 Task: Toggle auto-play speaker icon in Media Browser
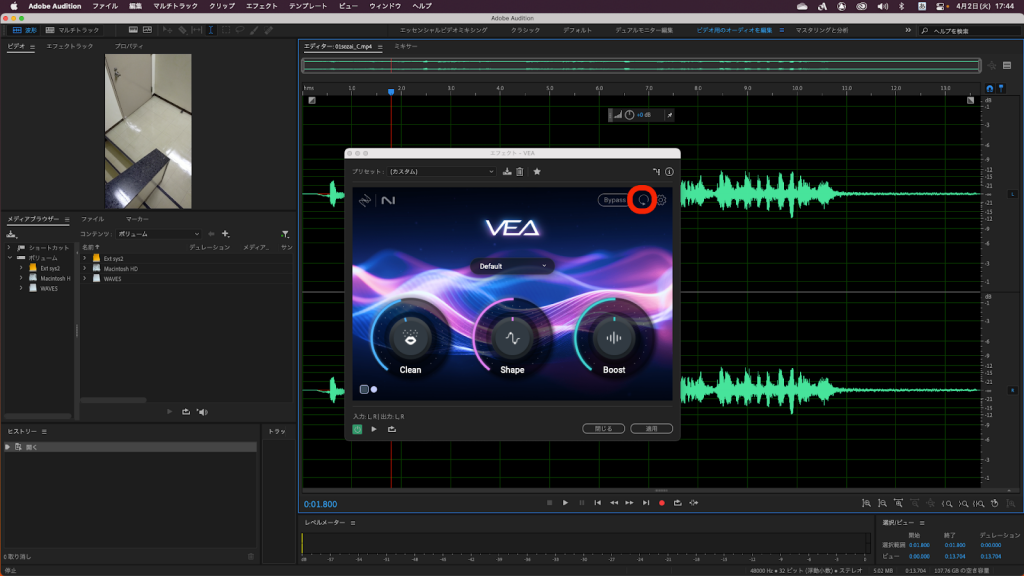coord(202,412)
